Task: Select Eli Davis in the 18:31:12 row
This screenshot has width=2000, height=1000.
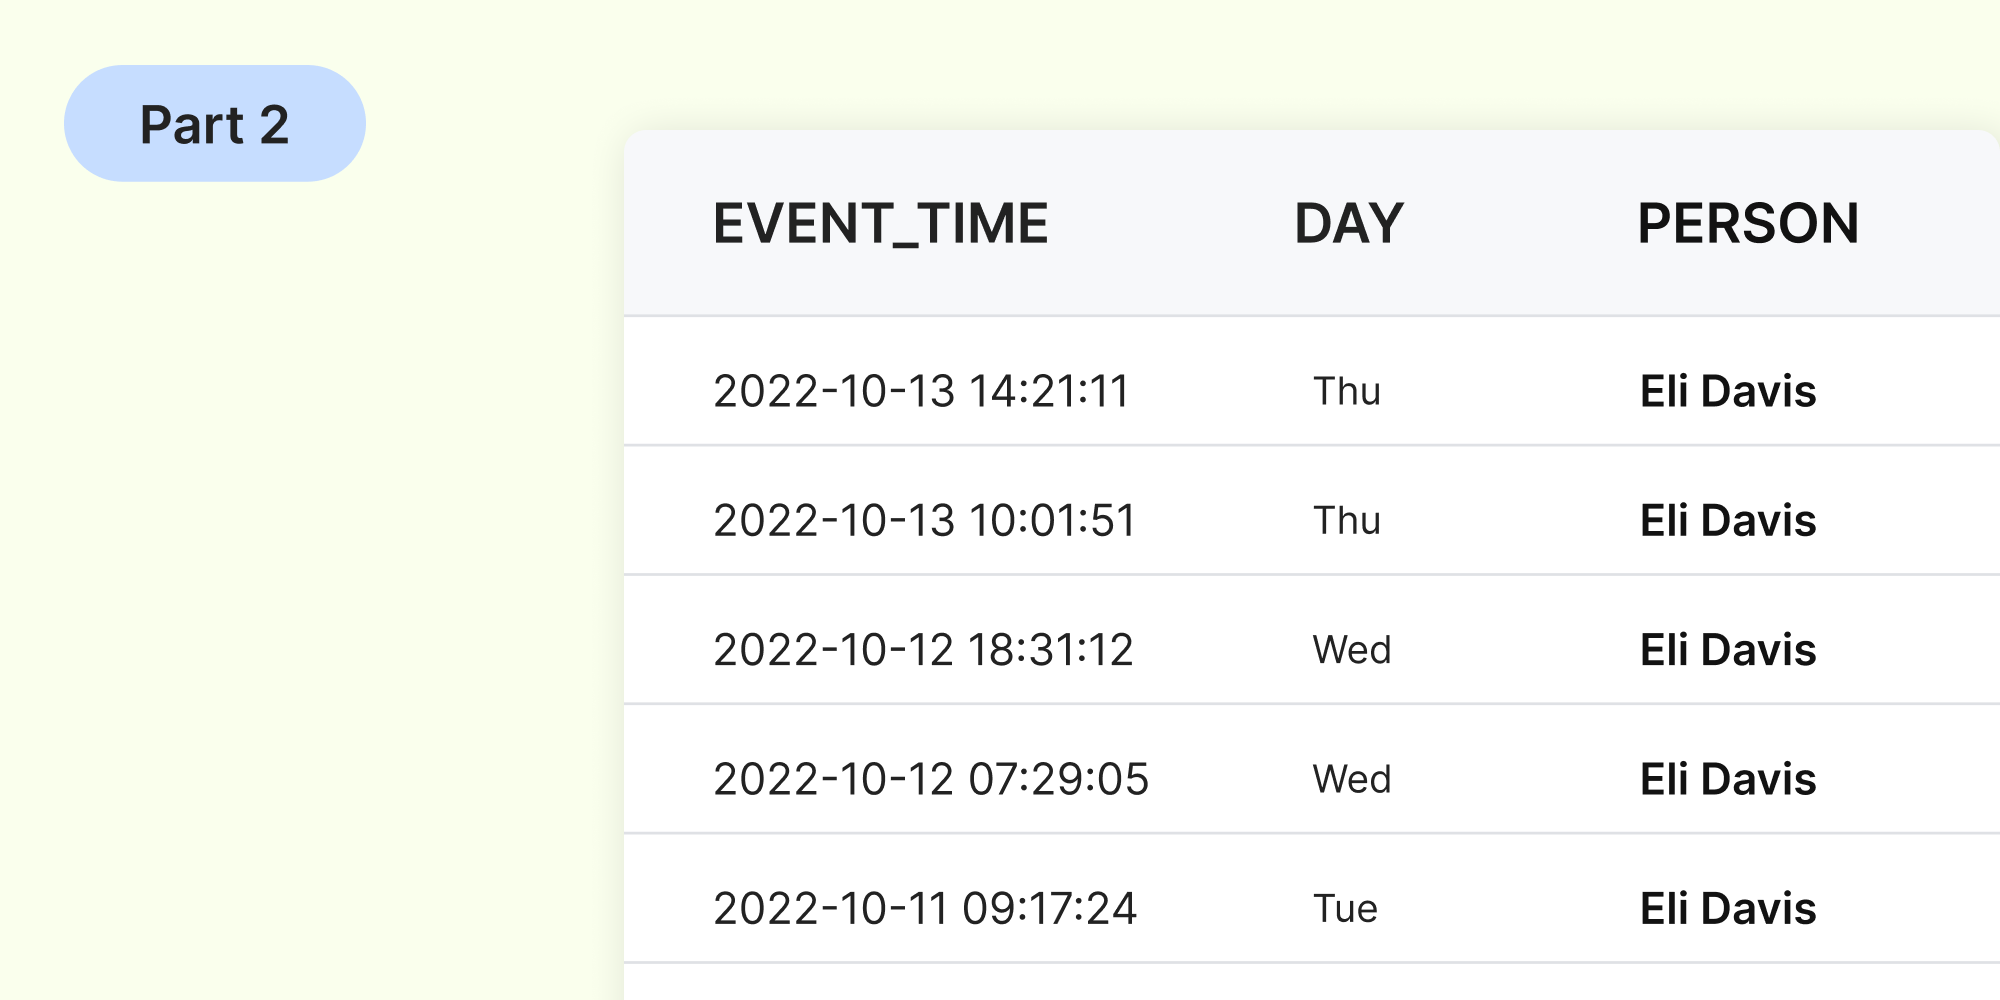Action: click(x=1728, y=650)
